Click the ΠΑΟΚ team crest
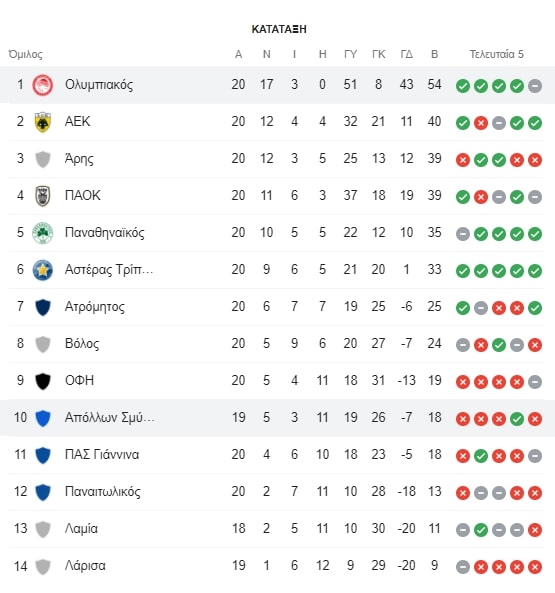Screen dimensions: 555x593 coord(43,196)
